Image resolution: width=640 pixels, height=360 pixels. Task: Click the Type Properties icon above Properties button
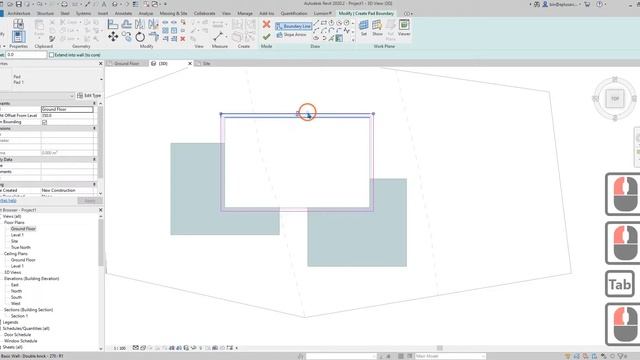18,24
